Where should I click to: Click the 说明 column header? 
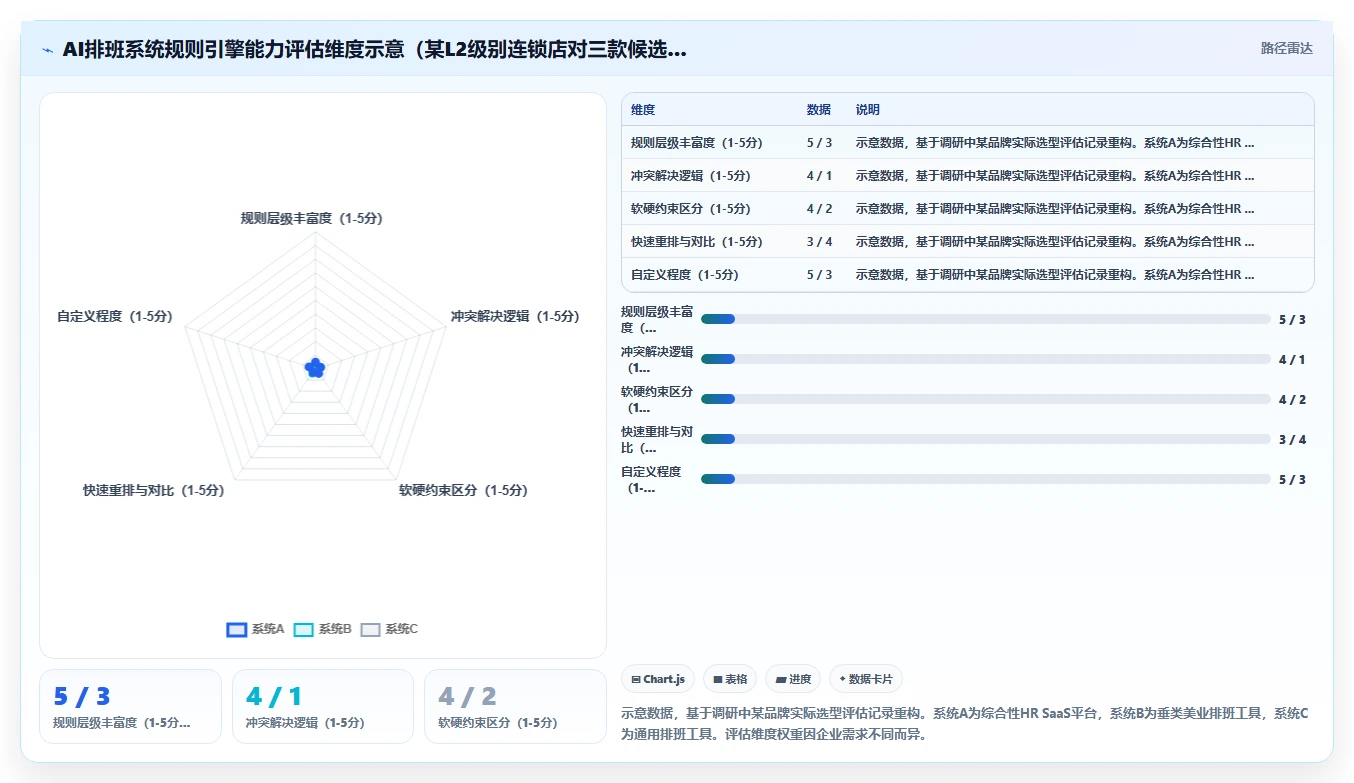click(868, 109)
